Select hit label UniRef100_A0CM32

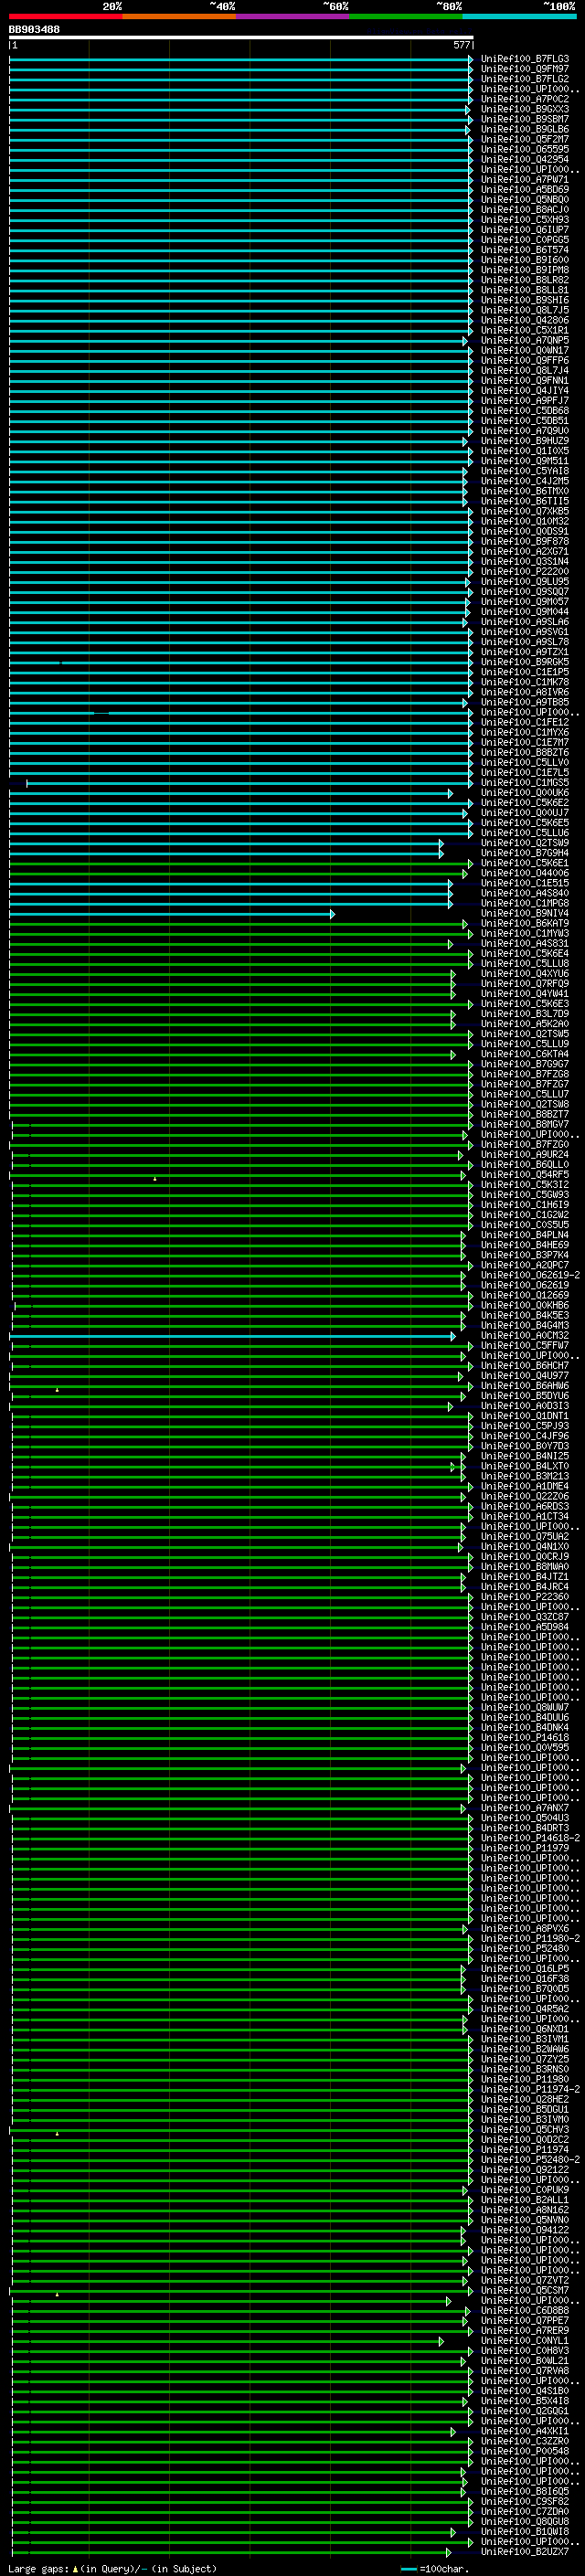click(525, 1336)
